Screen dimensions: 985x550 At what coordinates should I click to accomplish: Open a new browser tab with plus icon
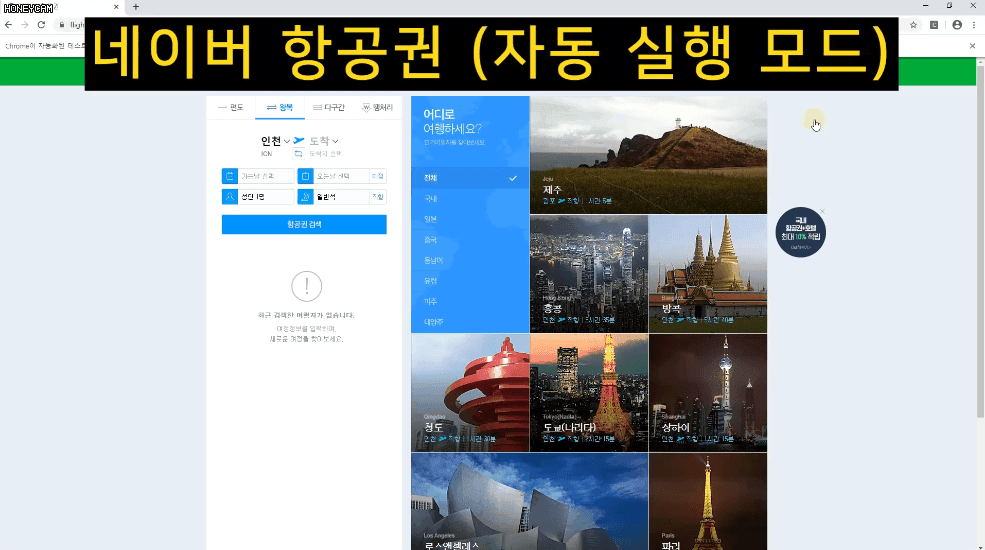[136, 7]
